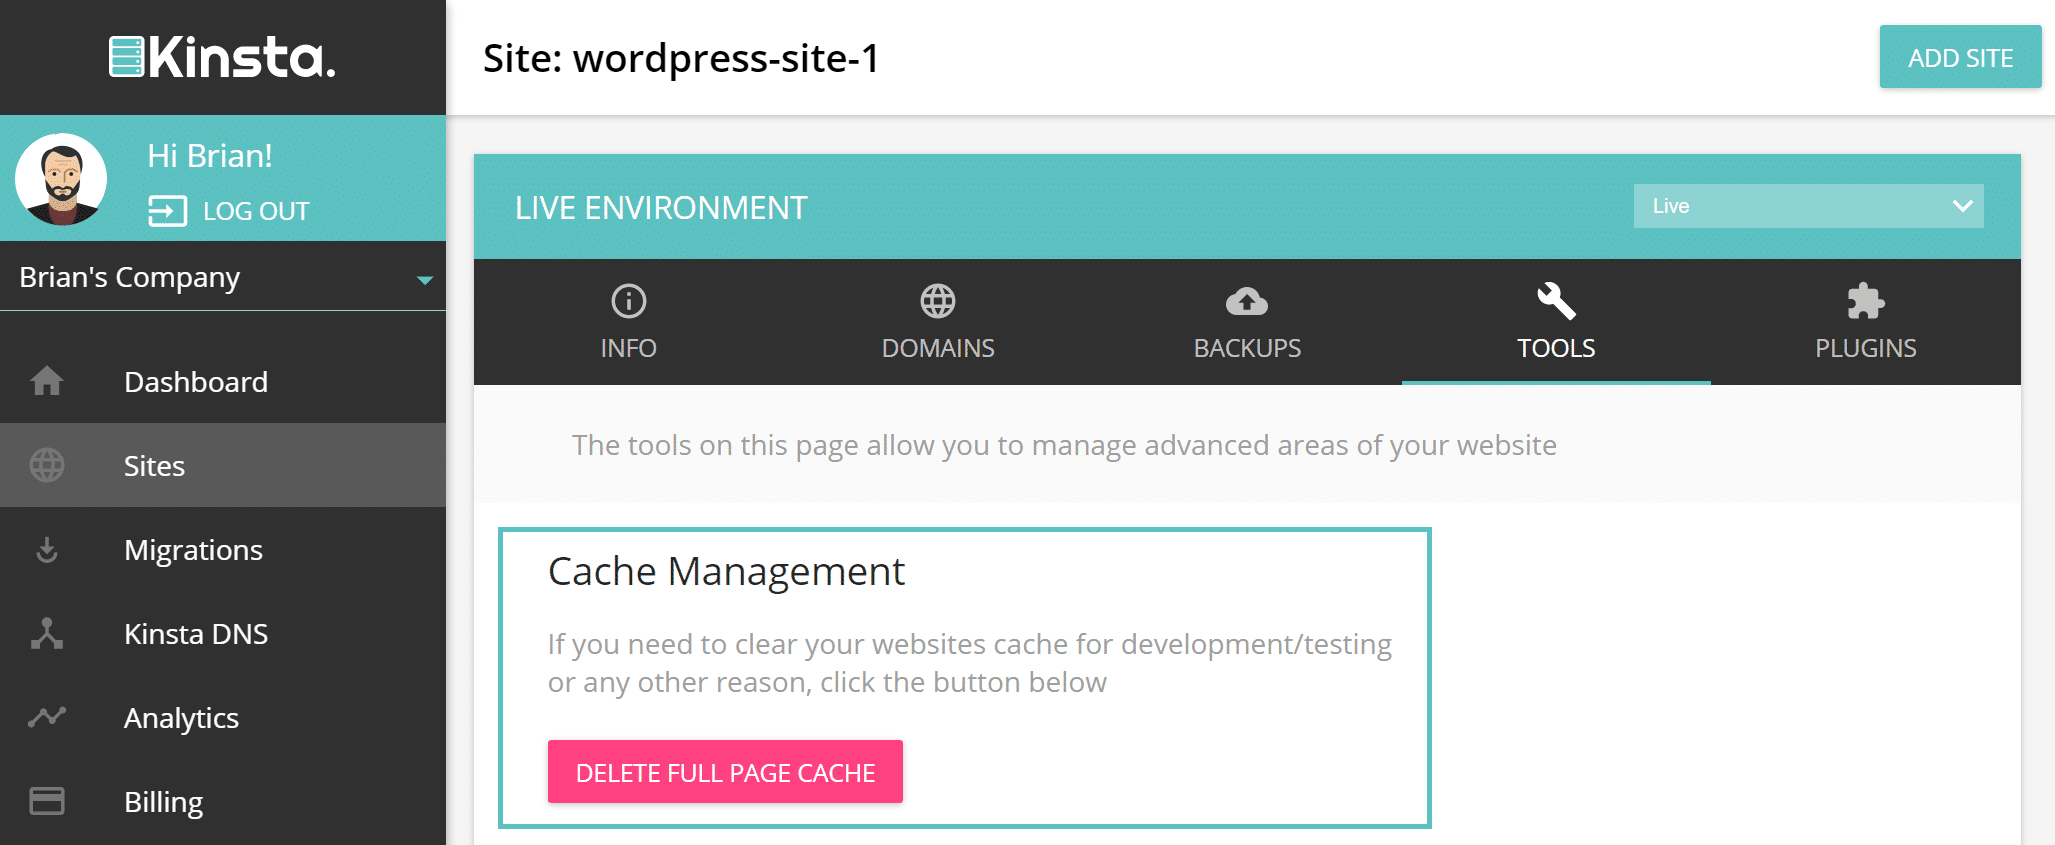Click the Kinsta DNS network icon

pyautogui.click(x=47, y=633)
